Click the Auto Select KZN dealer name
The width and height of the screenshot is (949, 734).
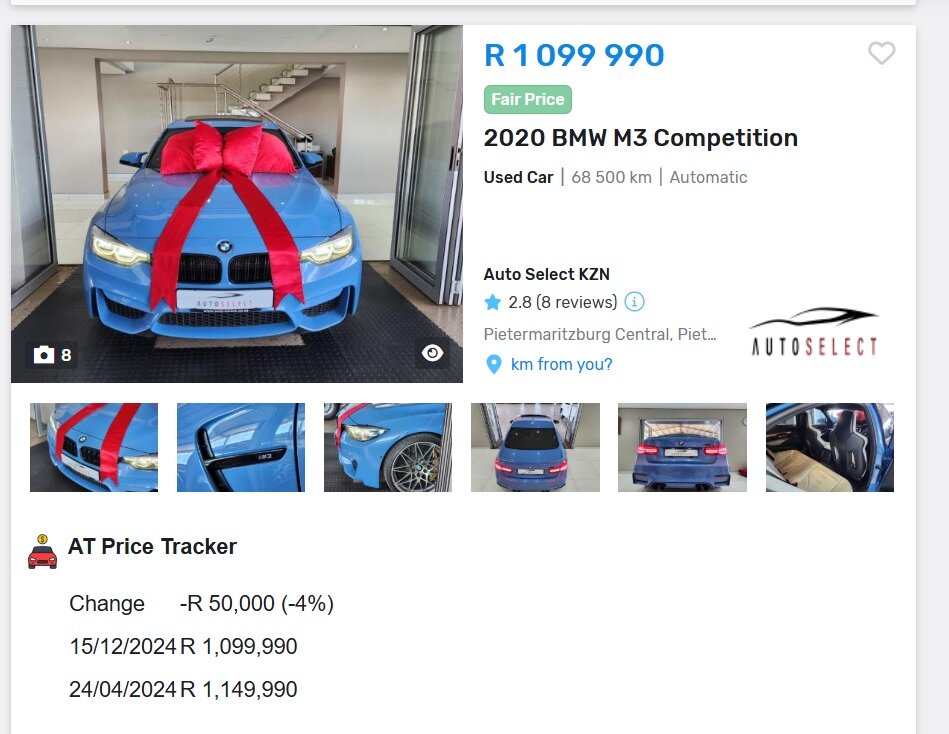(x=547, y=274)
